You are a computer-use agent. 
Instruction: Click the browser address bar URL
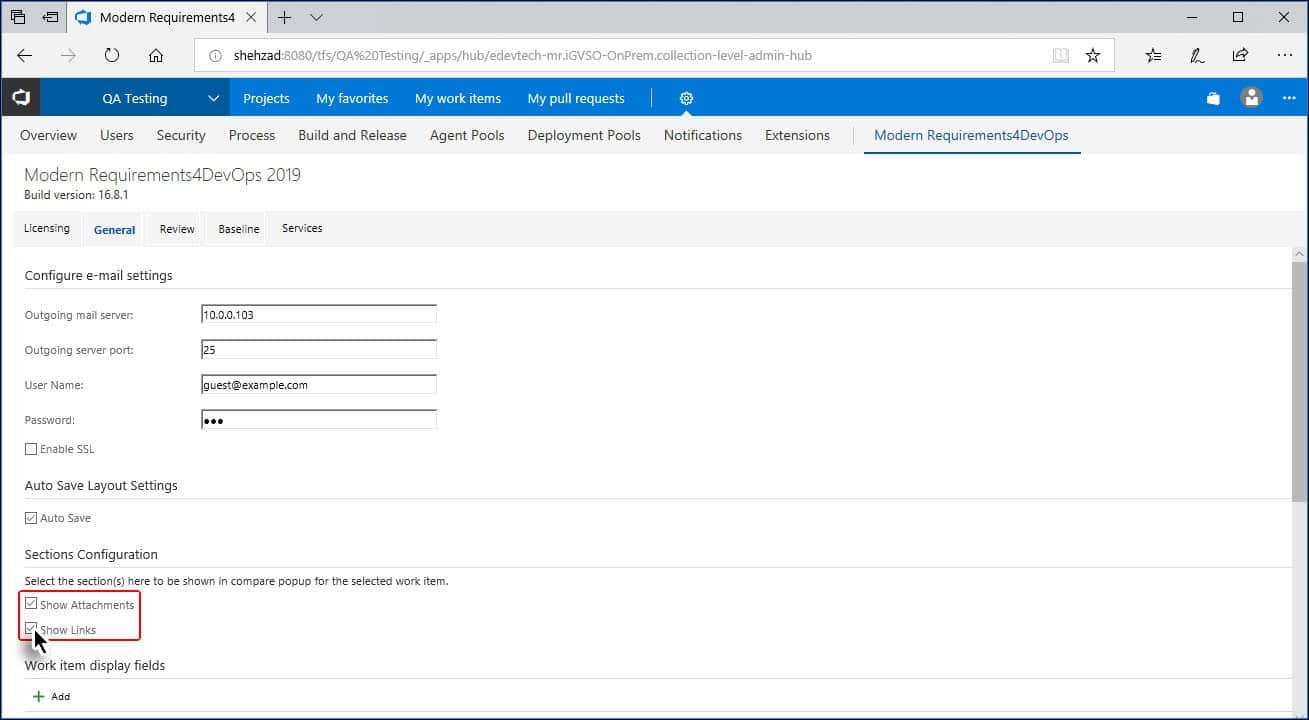(521, 56)
